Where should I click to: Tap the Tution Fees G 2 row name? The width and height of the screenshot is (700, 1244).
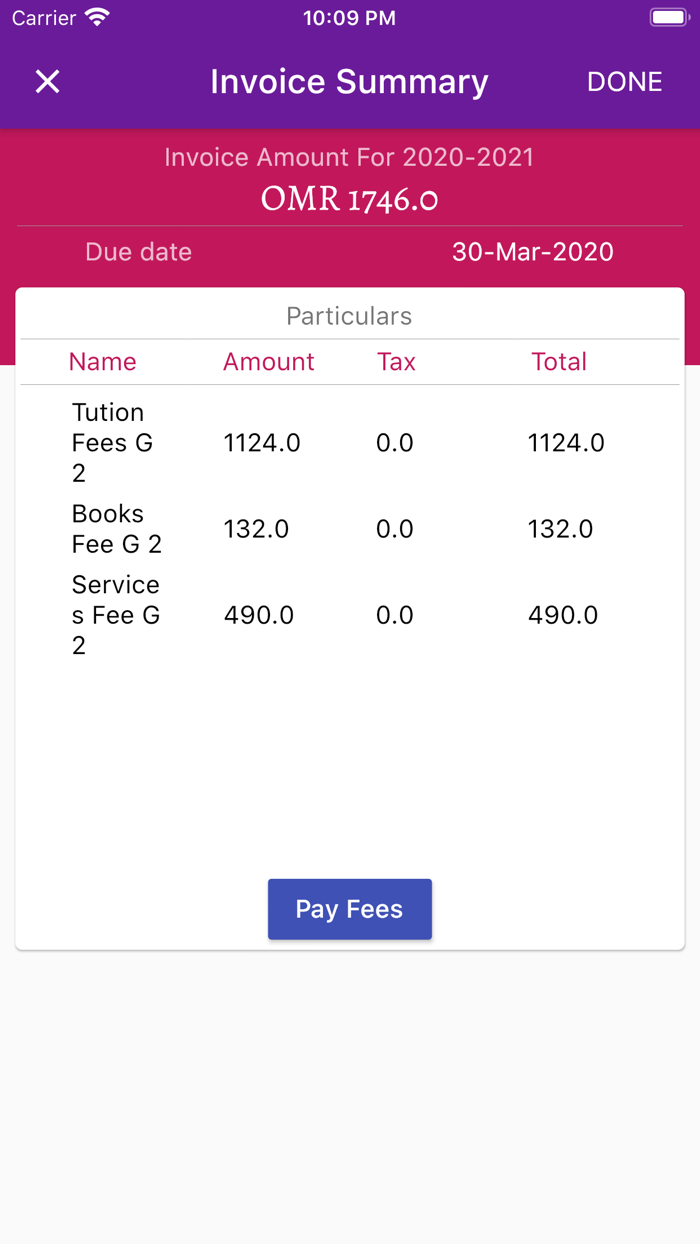(112, 442)
